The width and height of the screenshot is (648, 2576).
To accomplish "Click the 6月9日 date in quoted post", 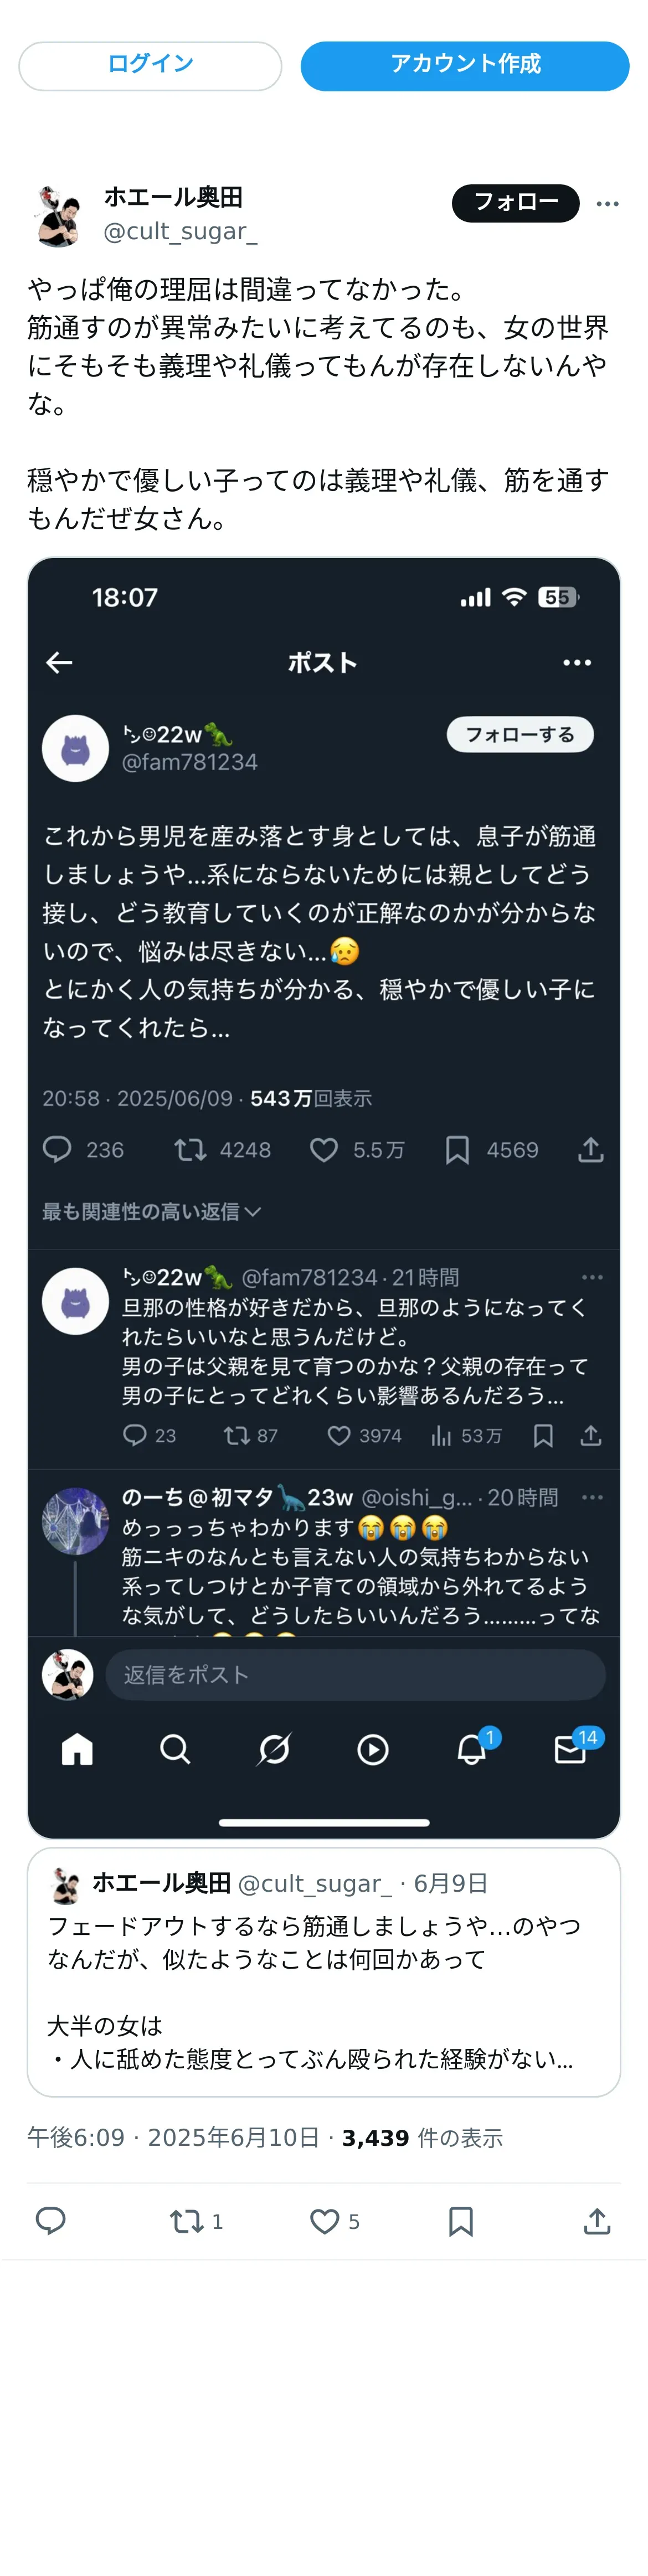I will pyautogui.click(x=450, y=1883).
